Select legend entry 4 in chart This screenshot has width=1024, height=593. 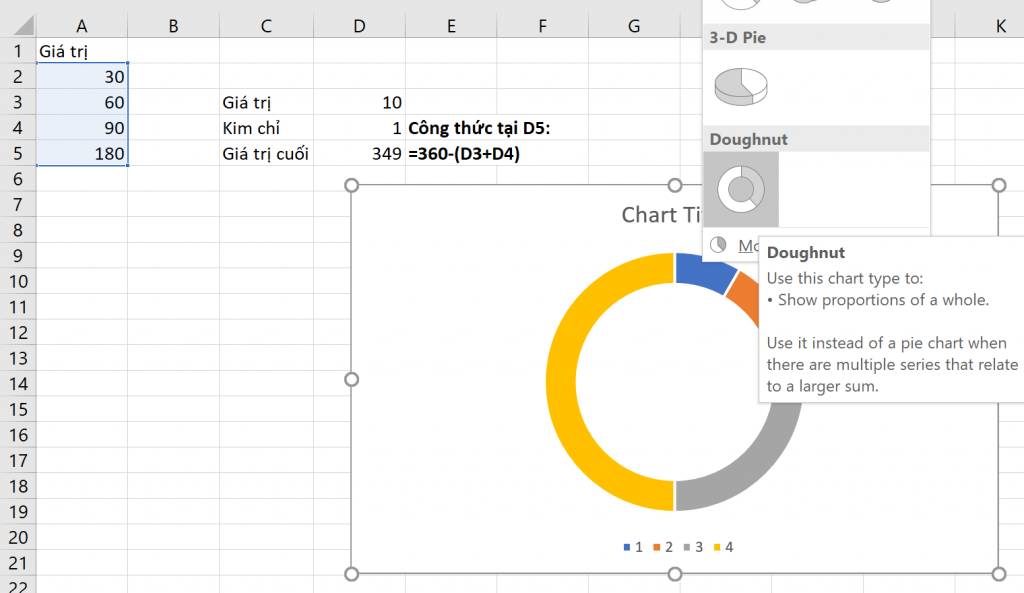click(x=722, y=547)
